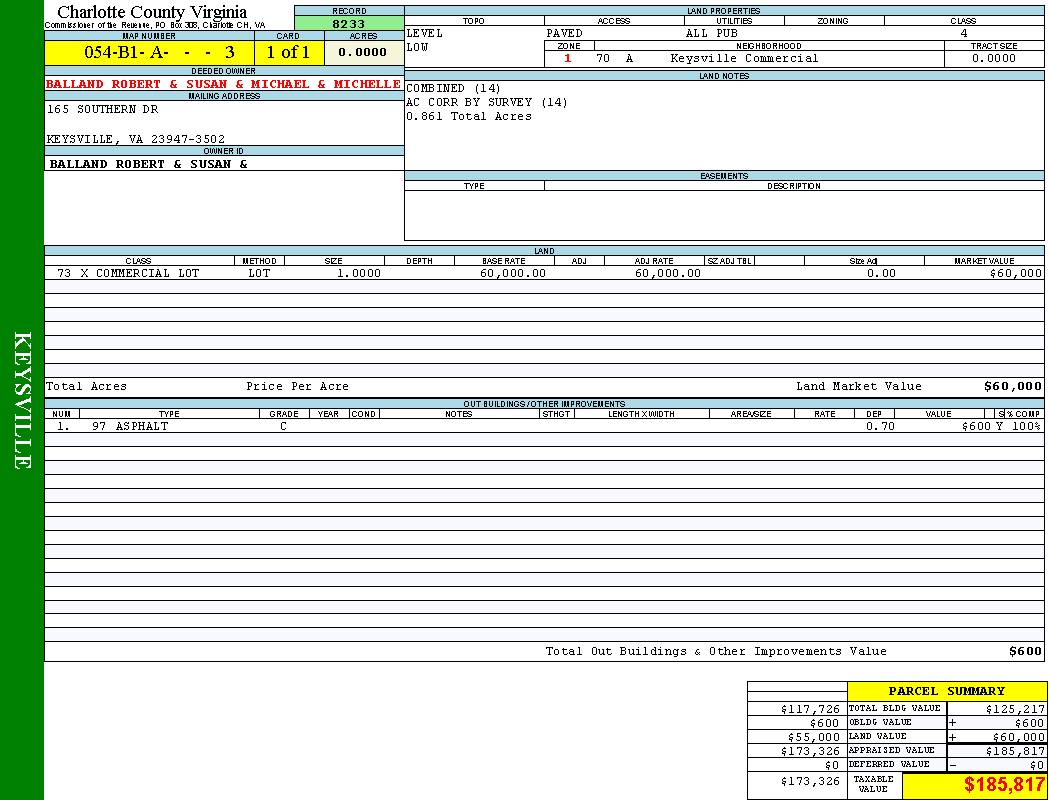
Task: Click the green record number 8233 field
Action: (x=349, y=23)
